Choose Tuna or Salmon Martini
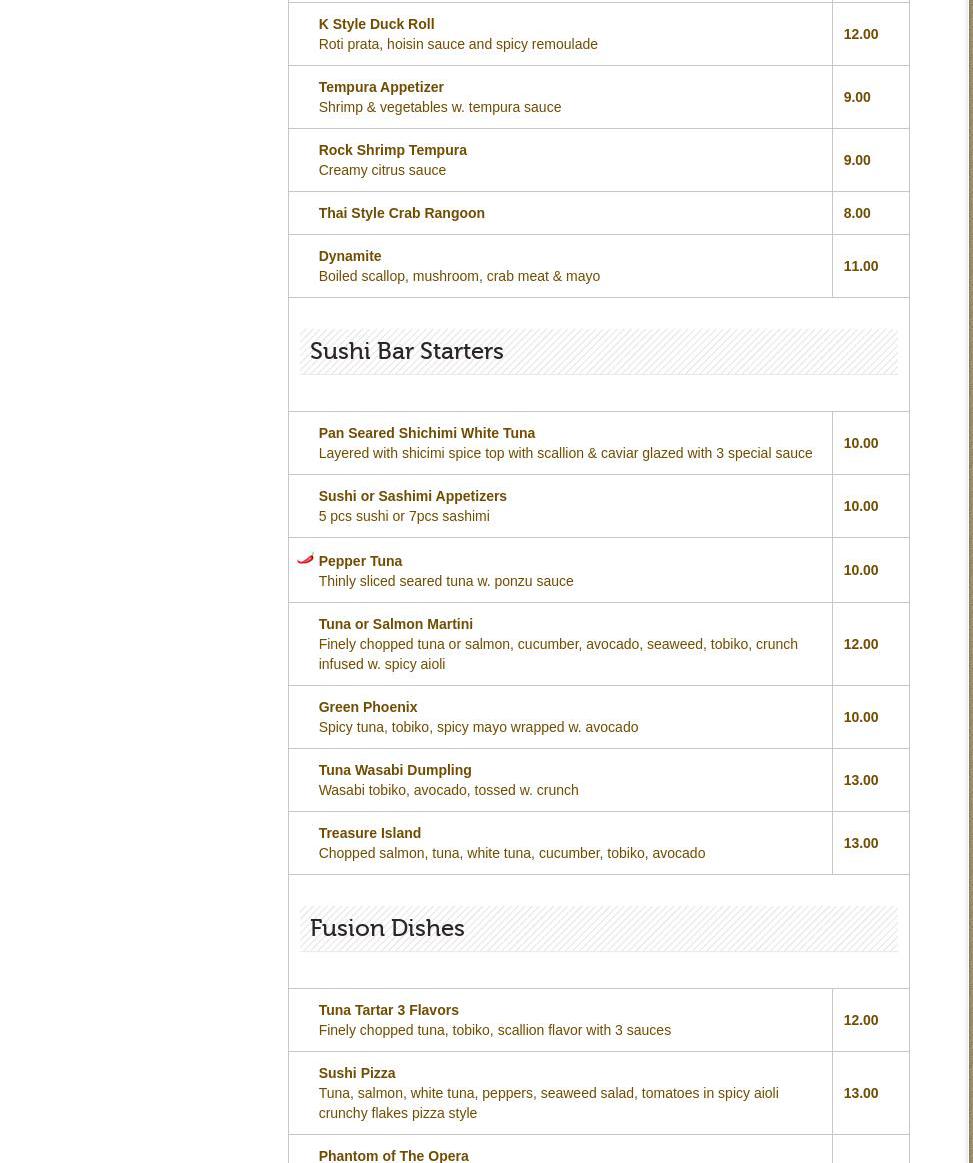 coord(395,624)
